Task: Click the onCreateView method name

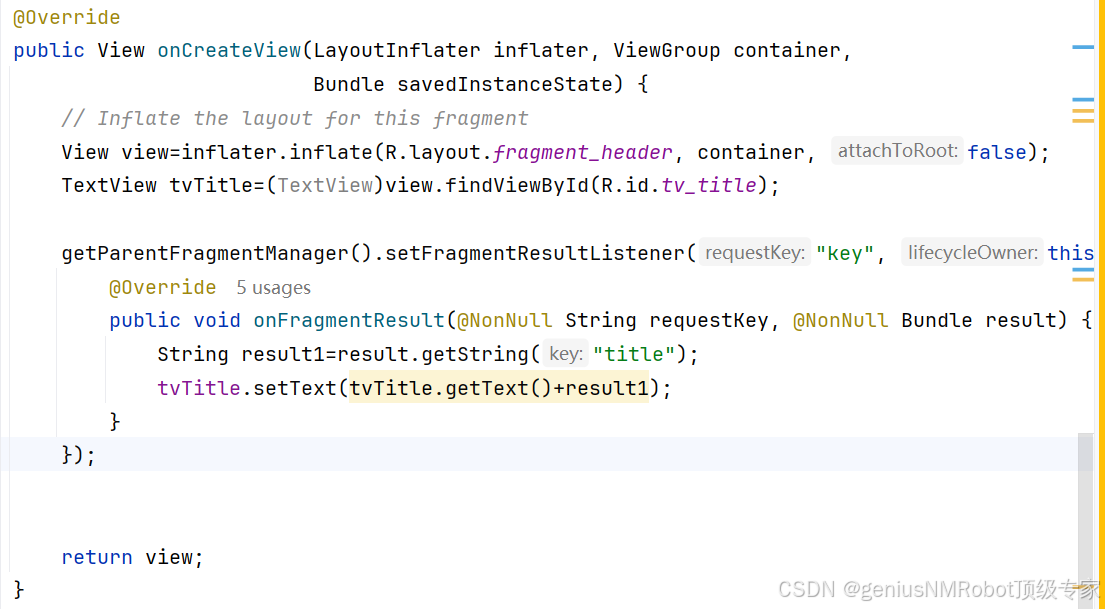Action: [x=229, y=50]
